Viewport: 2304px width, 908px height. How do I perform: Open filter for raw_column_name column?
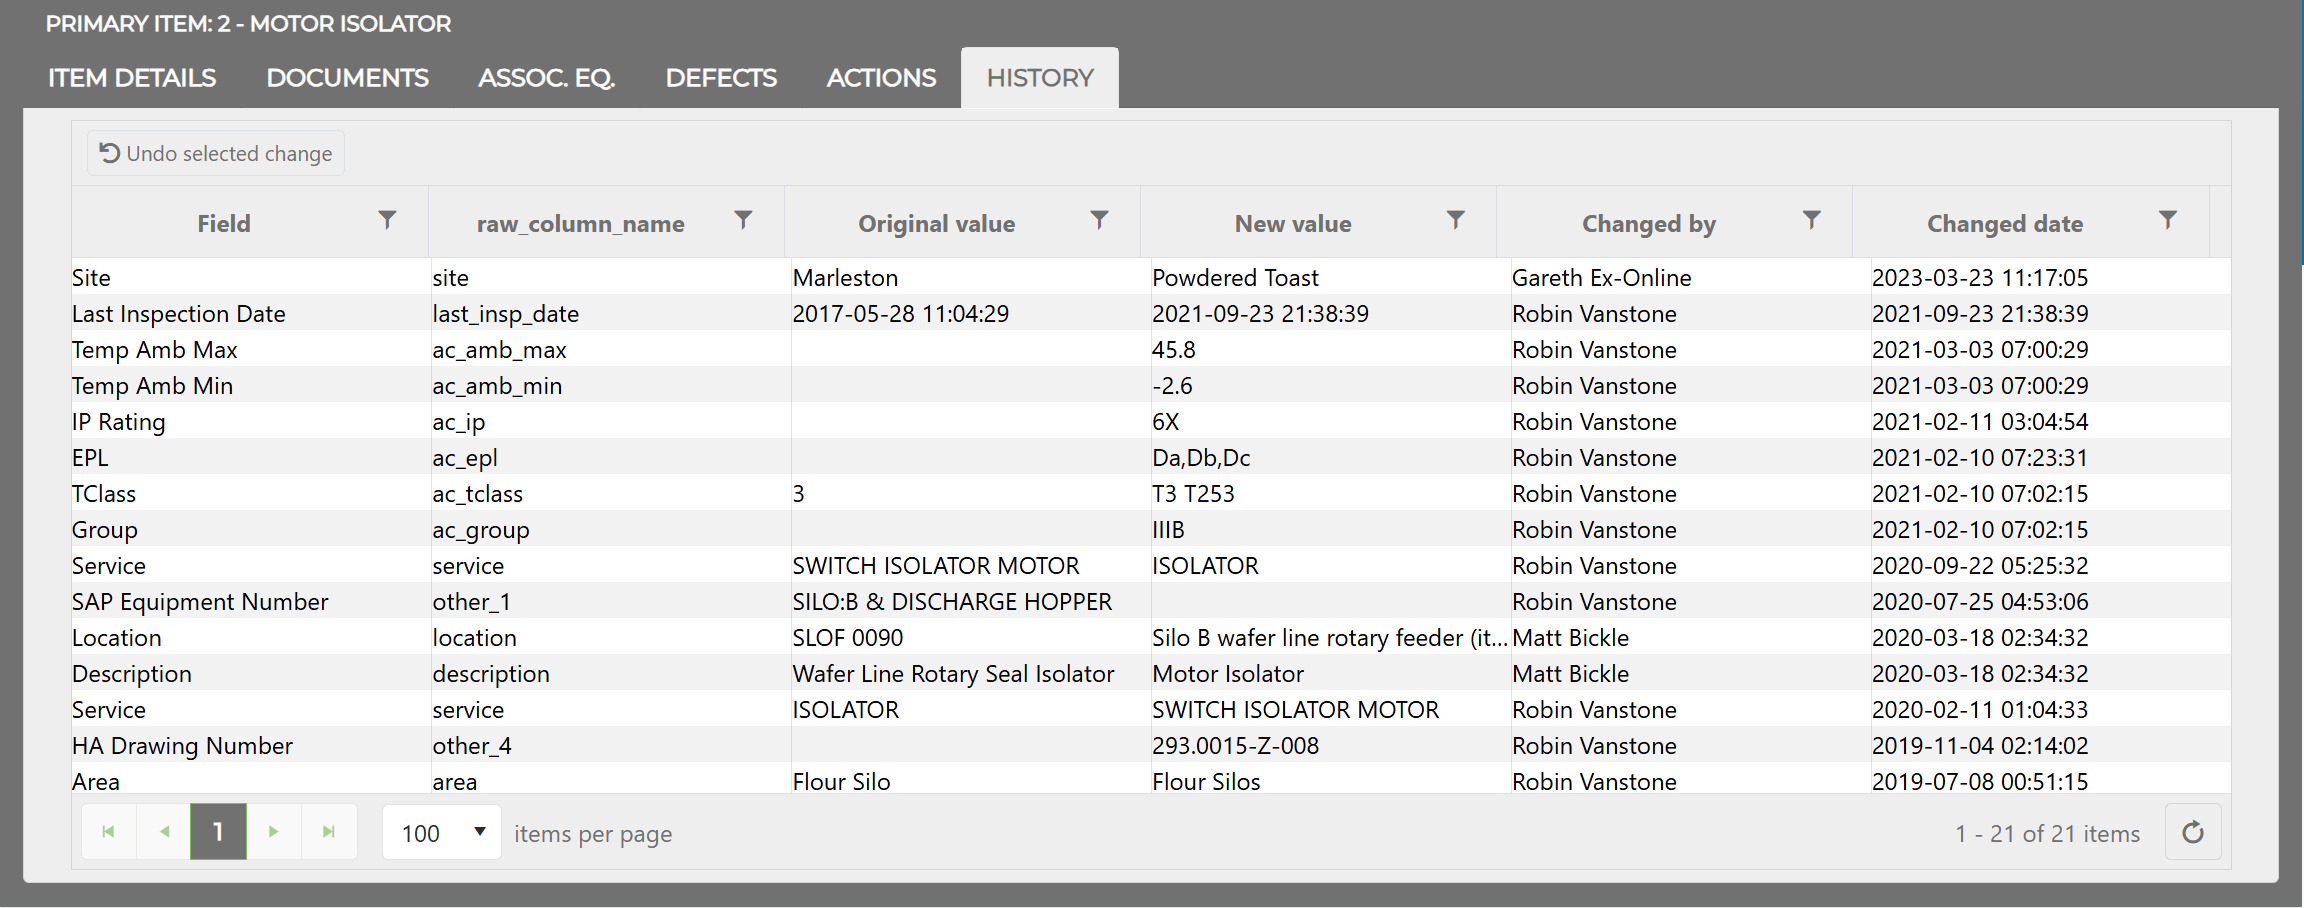click(x=743, y=220)
